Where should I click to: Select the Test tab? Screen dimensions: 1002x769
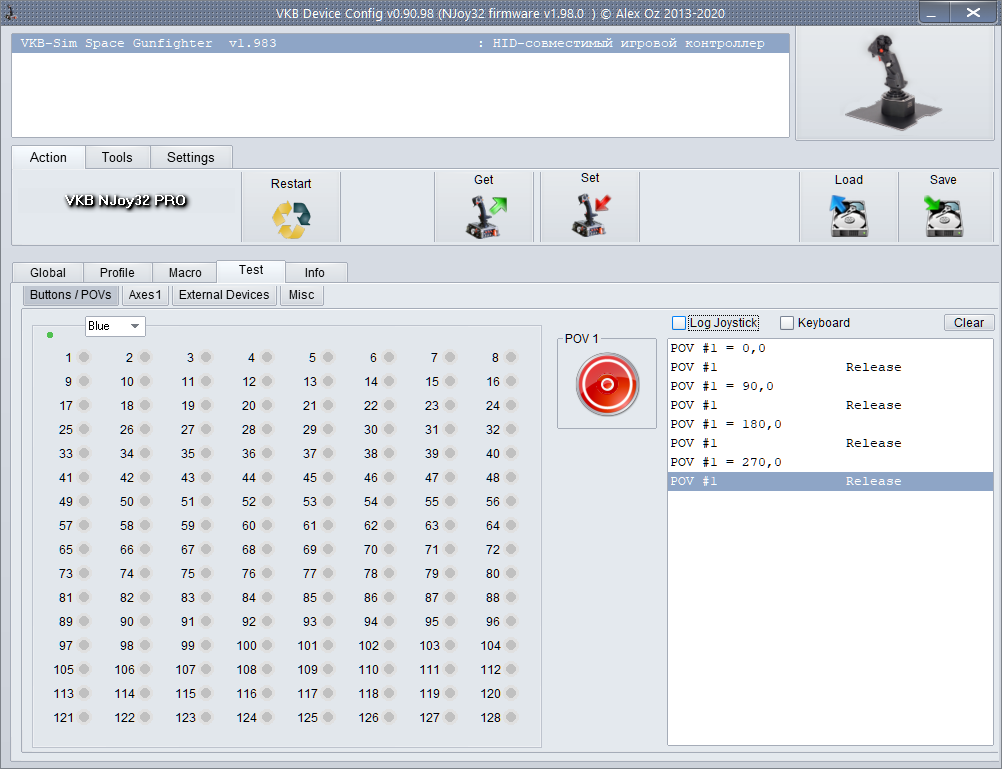[x=251, y=270]
